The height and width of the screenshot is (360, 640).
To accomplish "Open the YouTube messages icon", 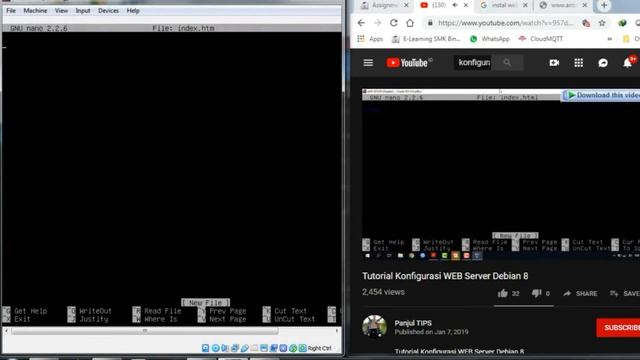I will tap(603, 62).
